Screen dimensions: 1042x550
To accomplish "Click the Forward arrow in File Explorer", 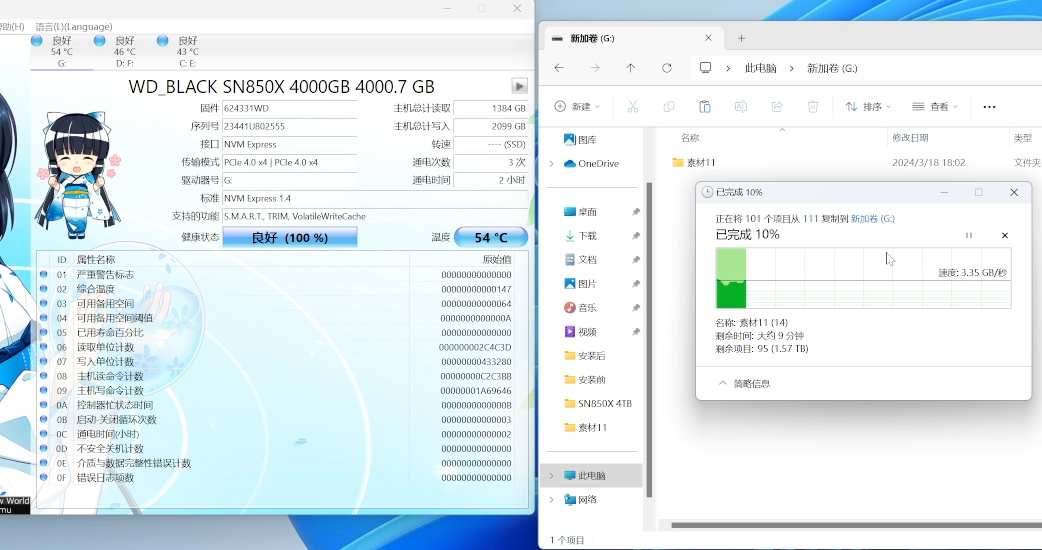I will click(595, 68).
